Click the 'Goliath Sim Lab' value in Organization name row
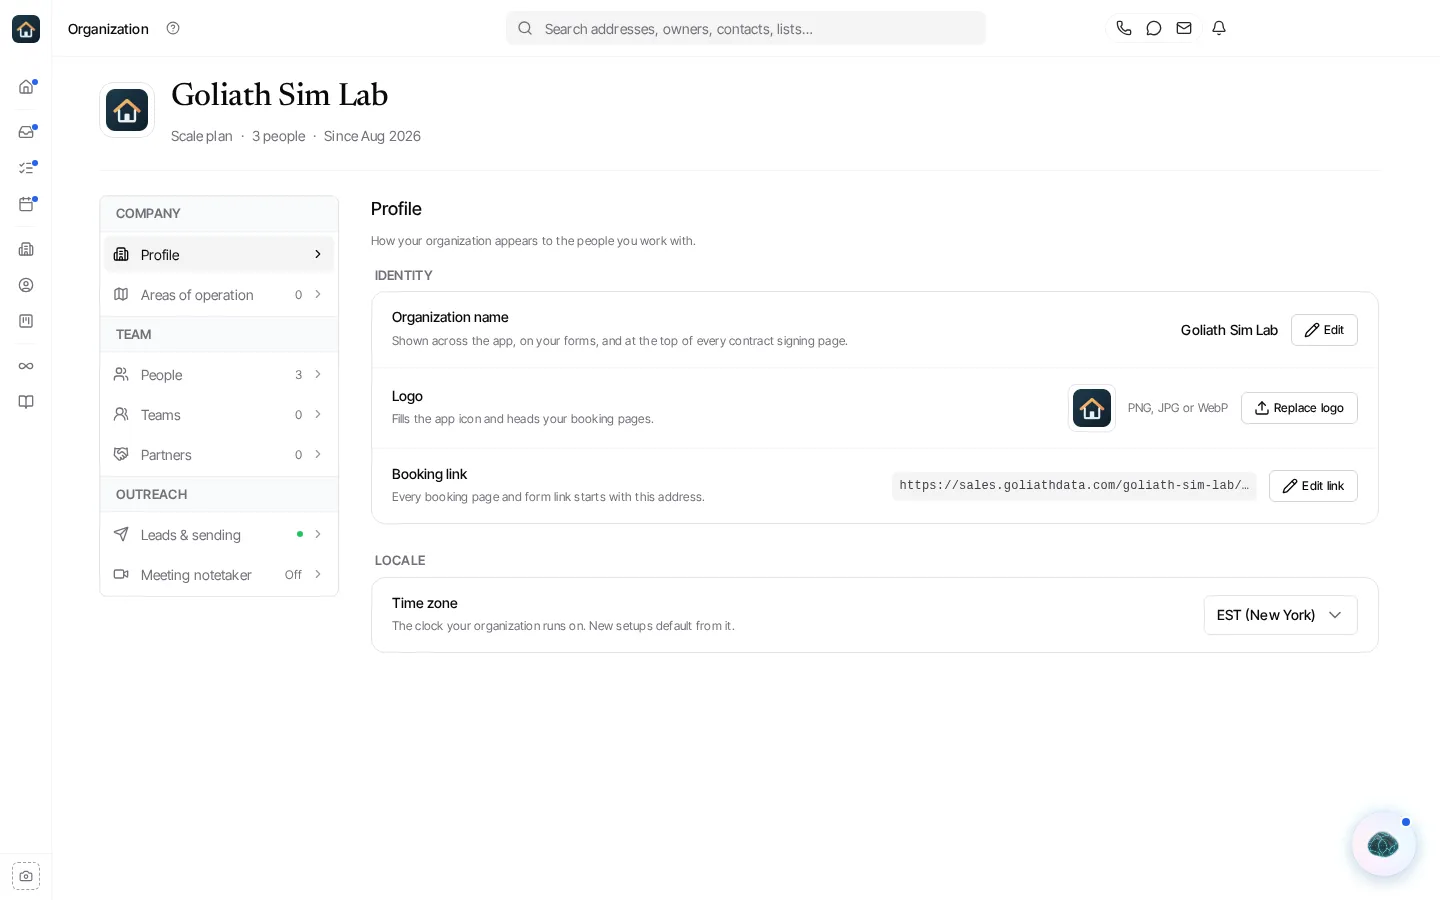The width and height of the screenshot is (1440, 900). (1229, 330)
